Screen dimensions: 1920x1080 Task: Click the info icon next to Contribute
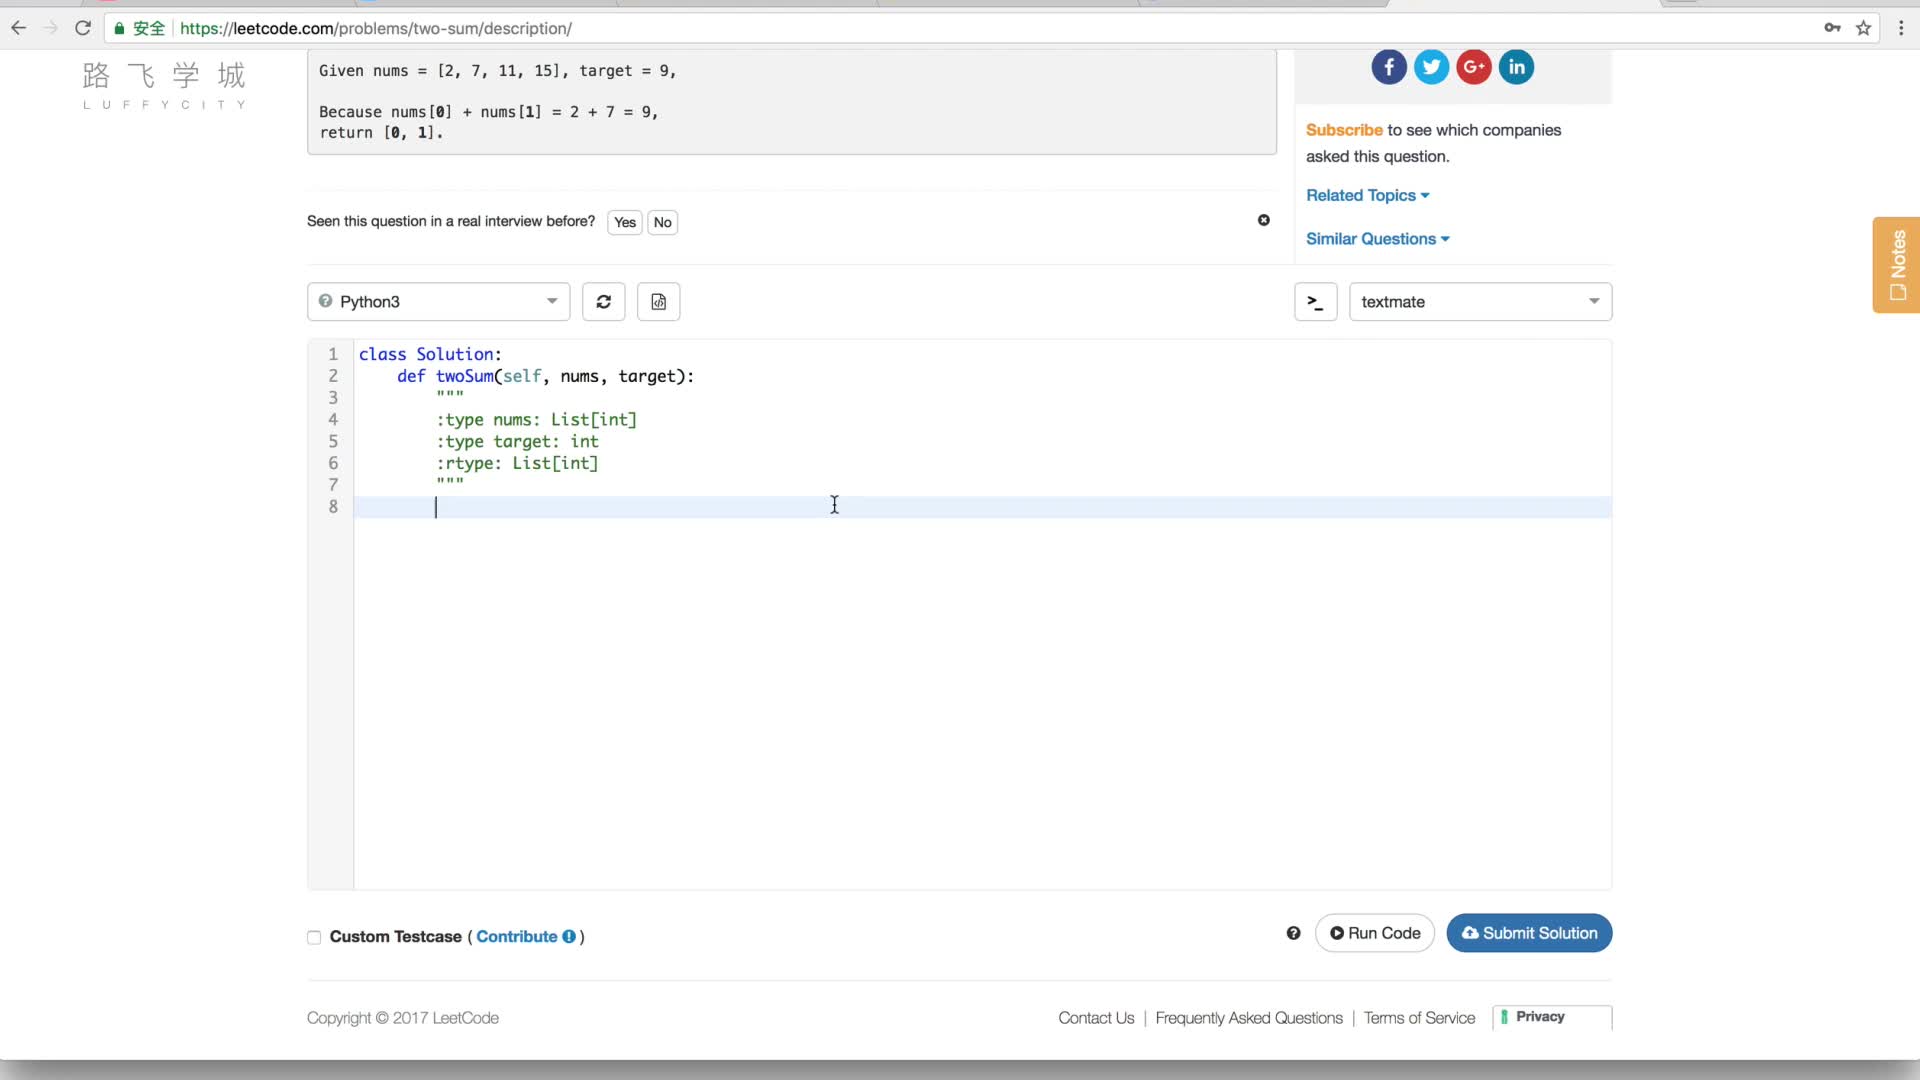coord(569,937)
